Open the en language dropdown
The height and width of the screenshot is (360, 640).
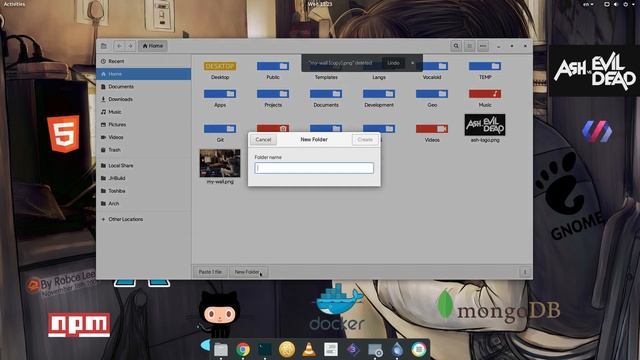pos(588,4)
